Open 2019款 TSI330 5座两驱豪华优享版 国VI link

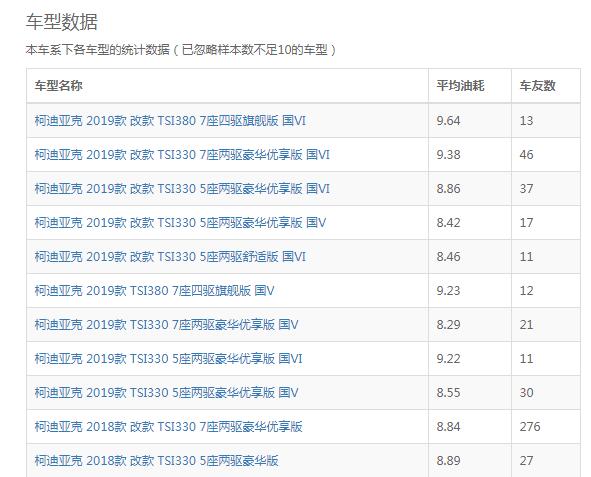(168, 358)
